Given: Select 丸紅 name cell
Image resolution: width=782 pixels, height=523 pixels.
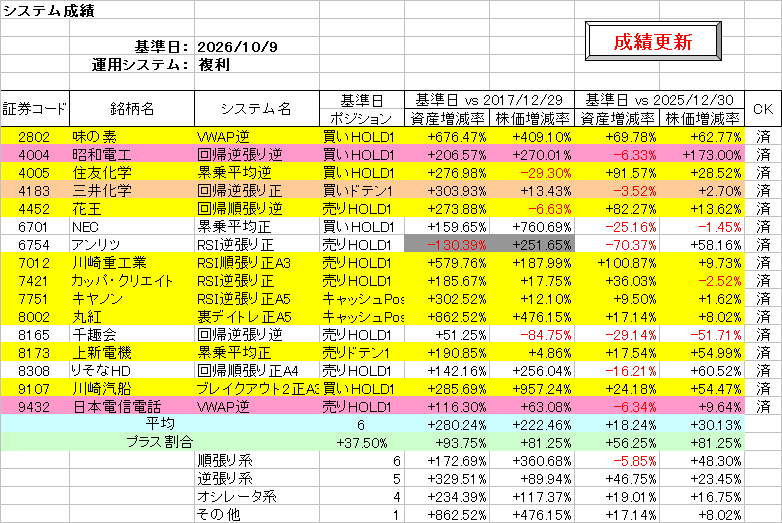Looking at the screenshot, I should pyautogui.click(x=132, y=317).
